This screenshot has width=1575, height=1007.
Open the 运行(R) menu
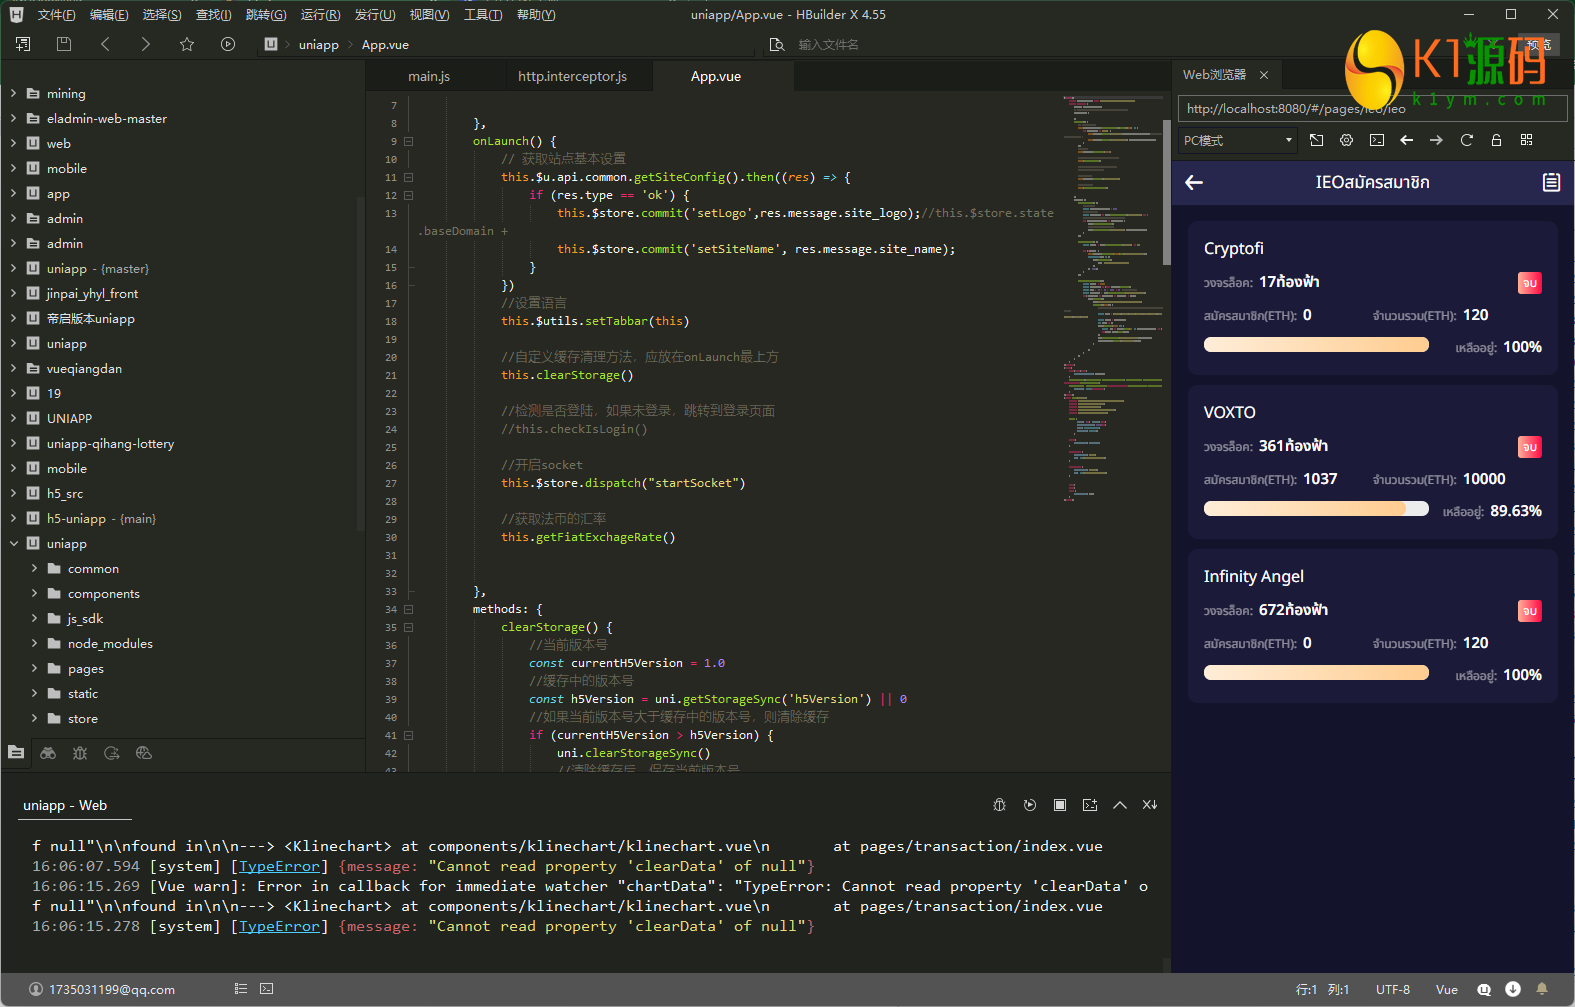[x=320, y=15]
